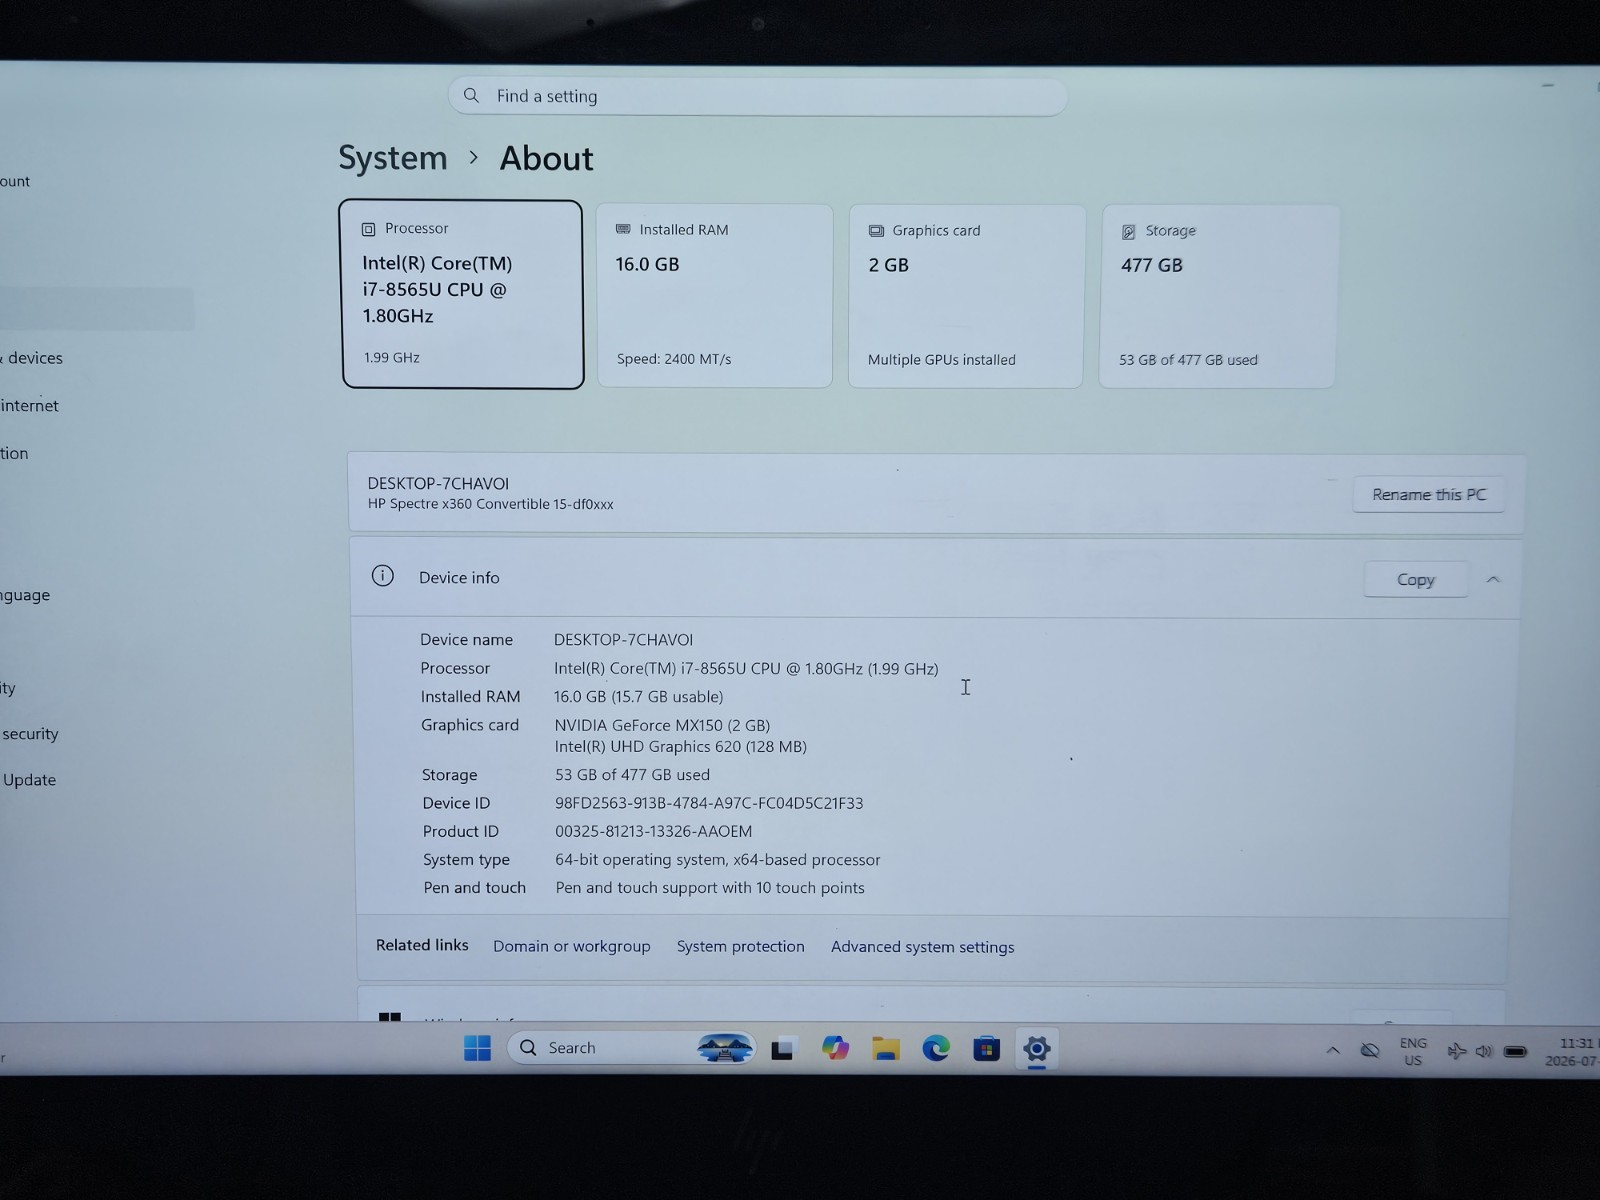Open the Update sidebar item
Viewport: 1600px width, 1200px height.
pyautogui.click(x=28, y=780)
